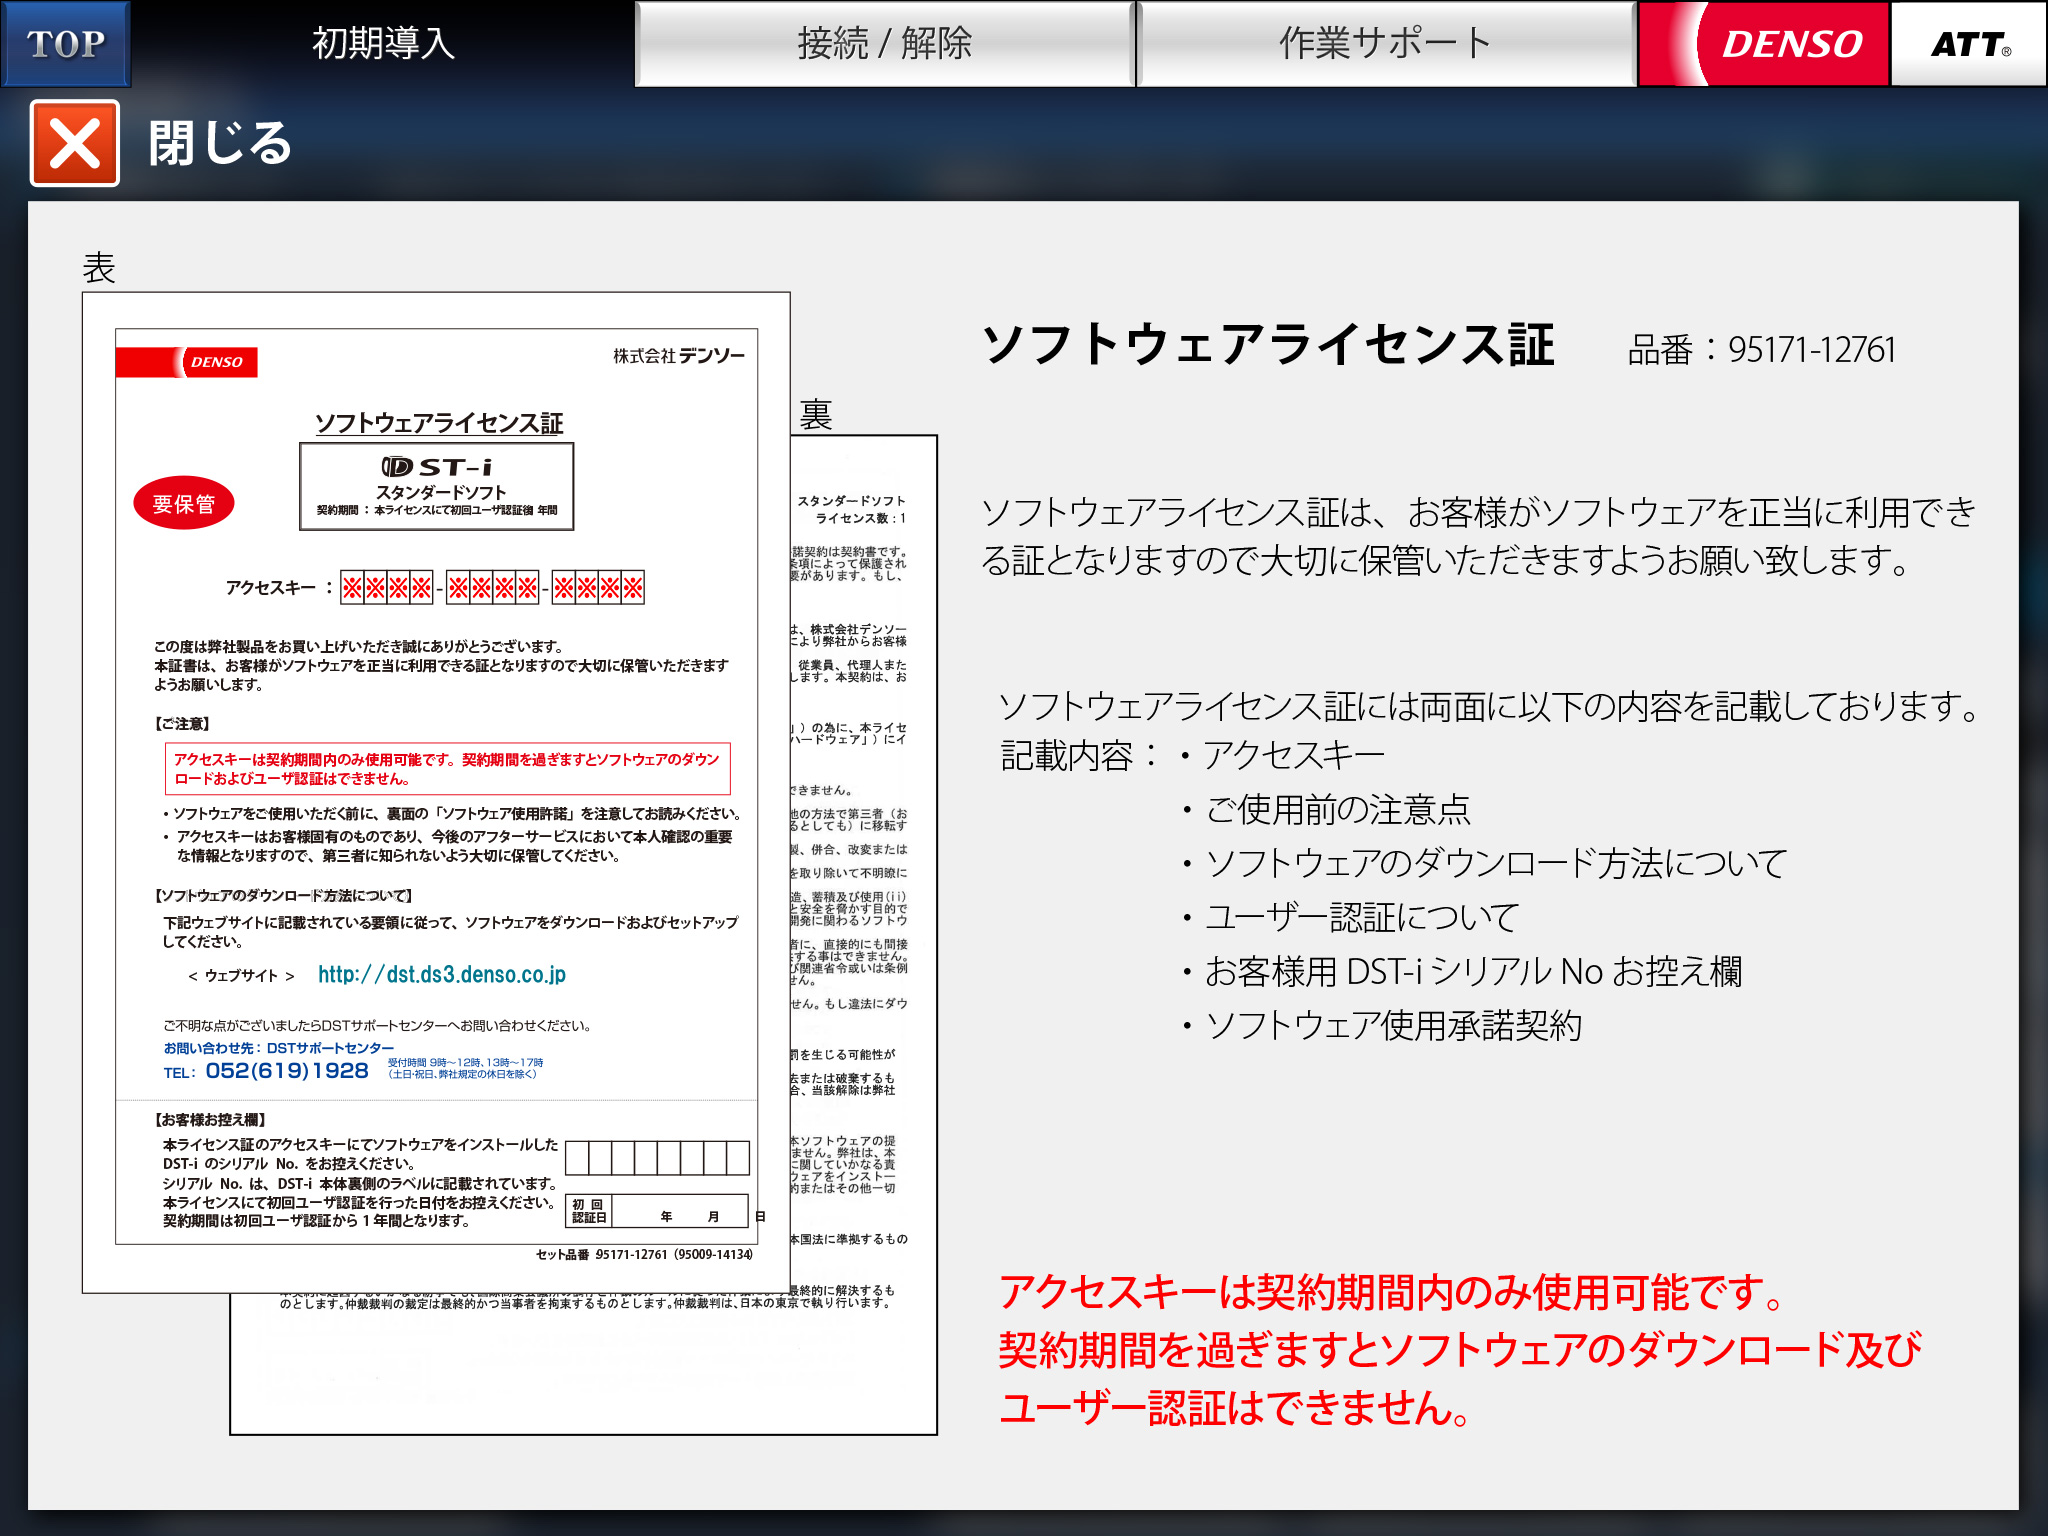The image size is (2048, 1536).
Task: Click the red 要保管 stamp icon
Action: click(x=184, y=503)
